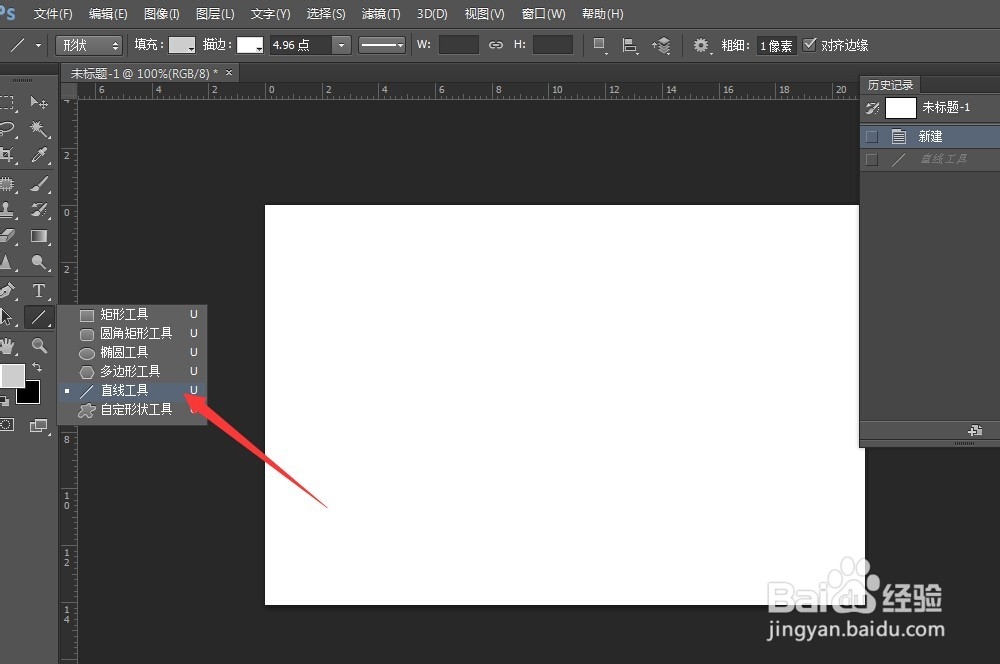Select the Hand tool
The height and width of the screenshot is (664, 1000).
[x=7, y=346]
